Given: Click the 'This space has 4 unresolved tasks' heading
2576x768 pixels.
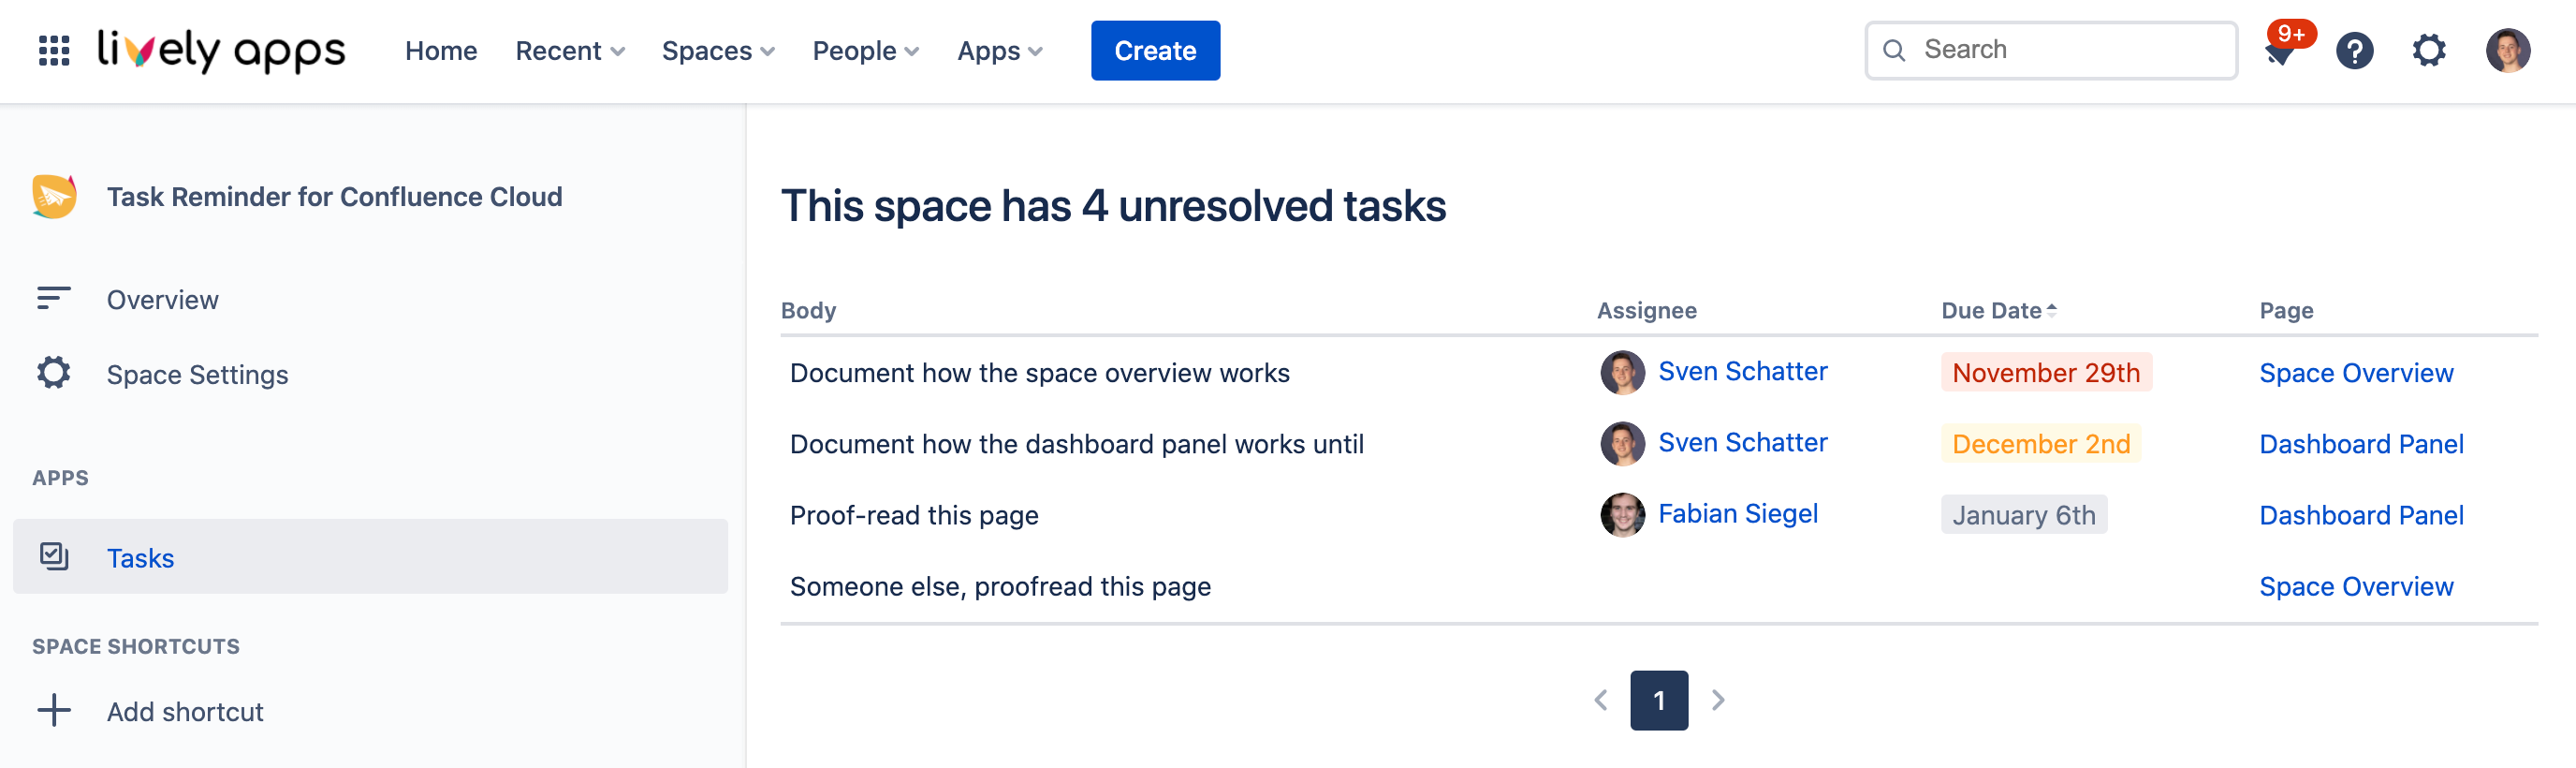Looking at the screenshot, I should click(1113, 206).
